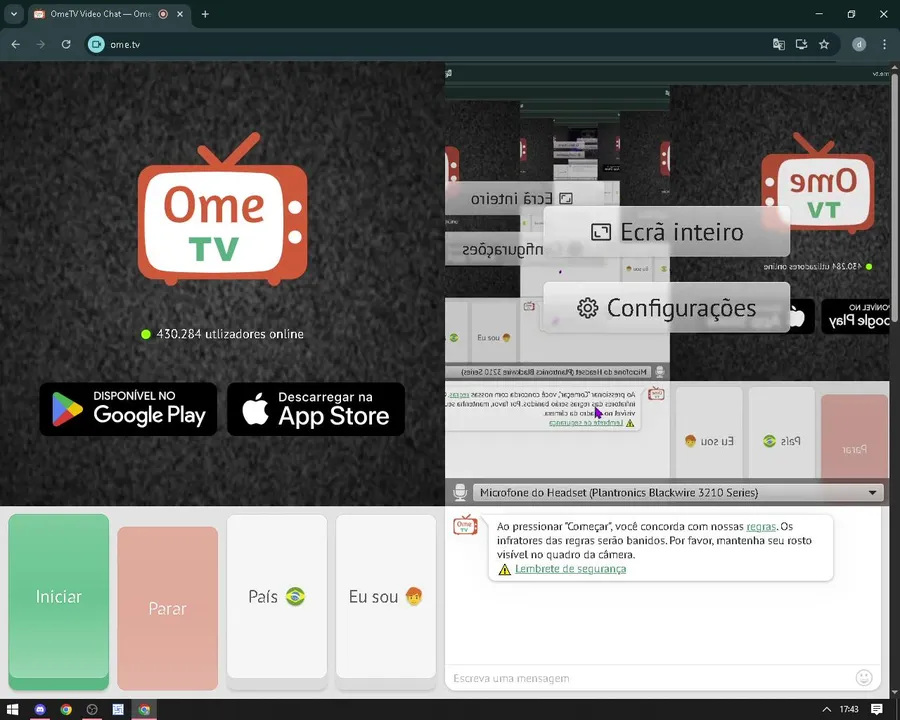
Task: Click the Parar button
Action: (x=168, y=608)
